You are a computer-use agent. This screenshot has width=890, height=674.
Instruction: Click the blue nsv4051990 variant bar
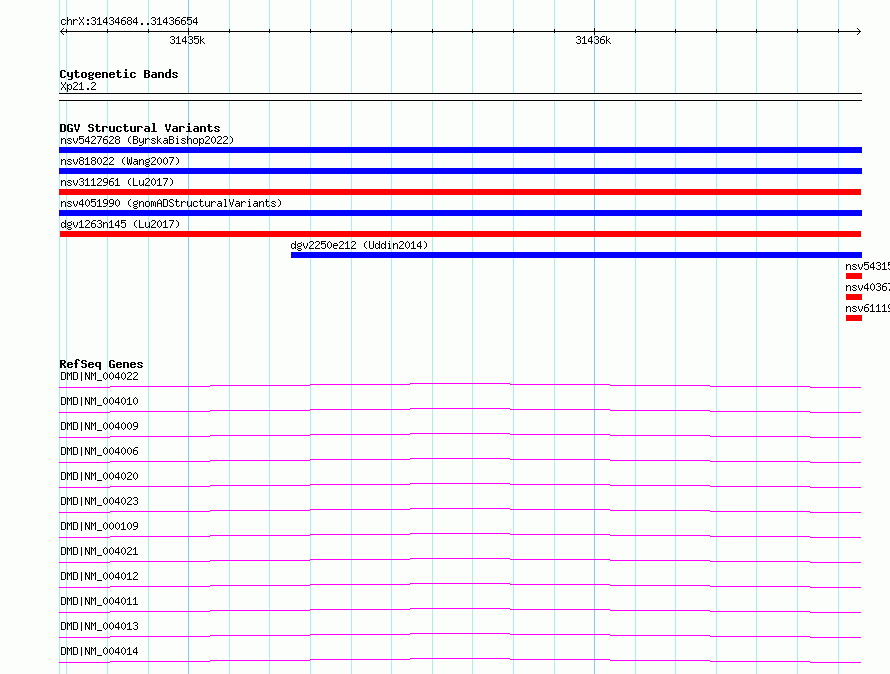click(x=460, y=213)
